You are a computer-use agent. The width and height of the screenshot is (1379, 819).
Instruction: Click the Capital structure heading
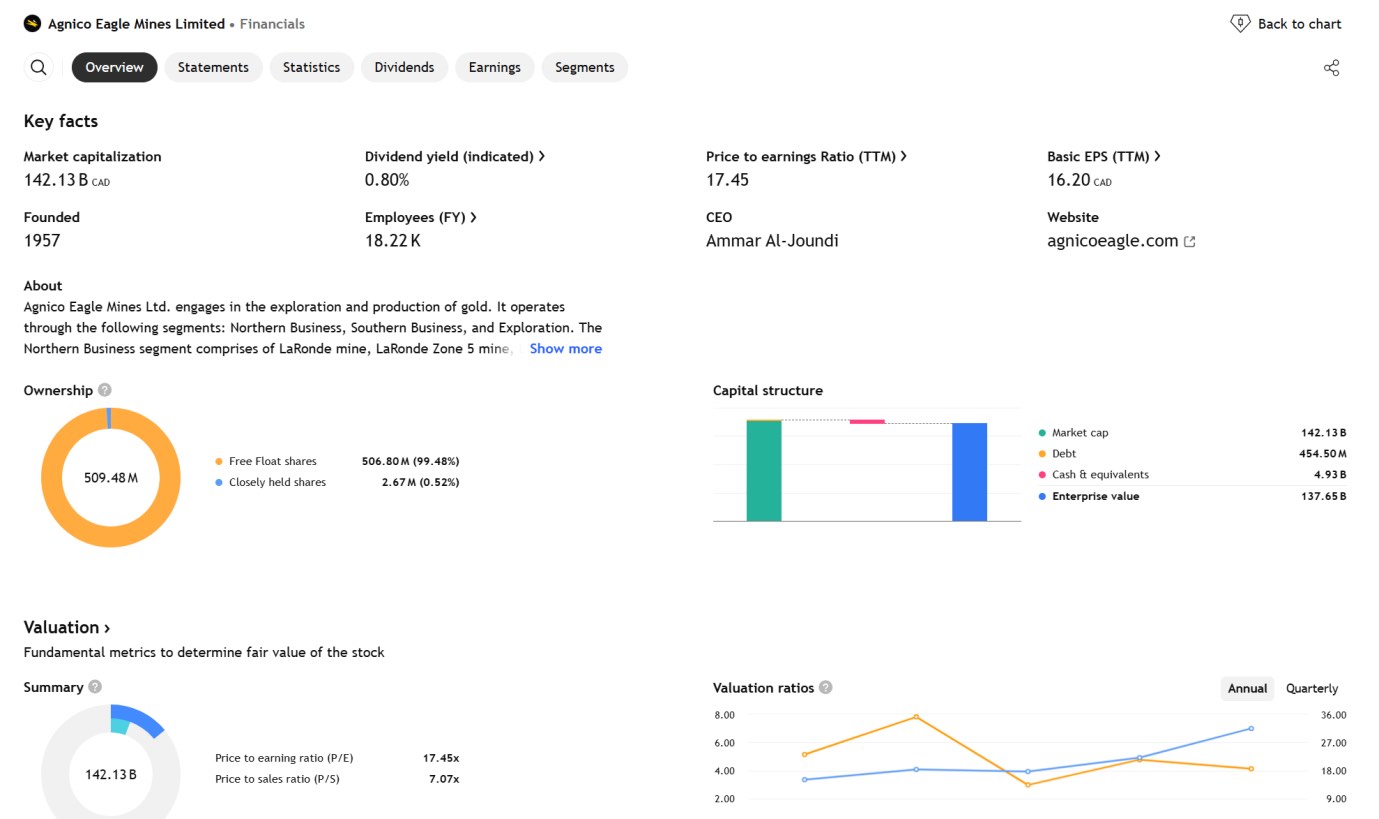(768, 391)
